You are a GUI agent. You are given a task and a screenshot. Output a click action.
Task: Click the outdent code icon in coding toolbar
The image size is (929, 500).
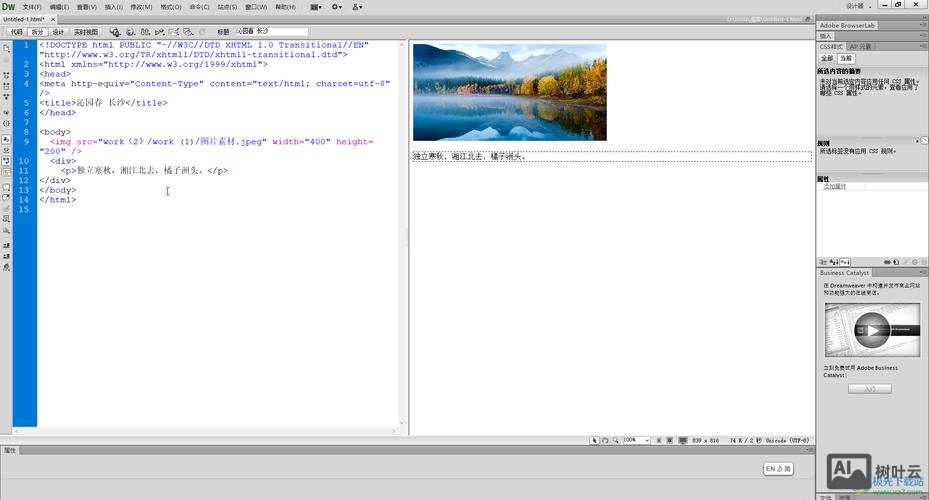(x=7, y=256)
